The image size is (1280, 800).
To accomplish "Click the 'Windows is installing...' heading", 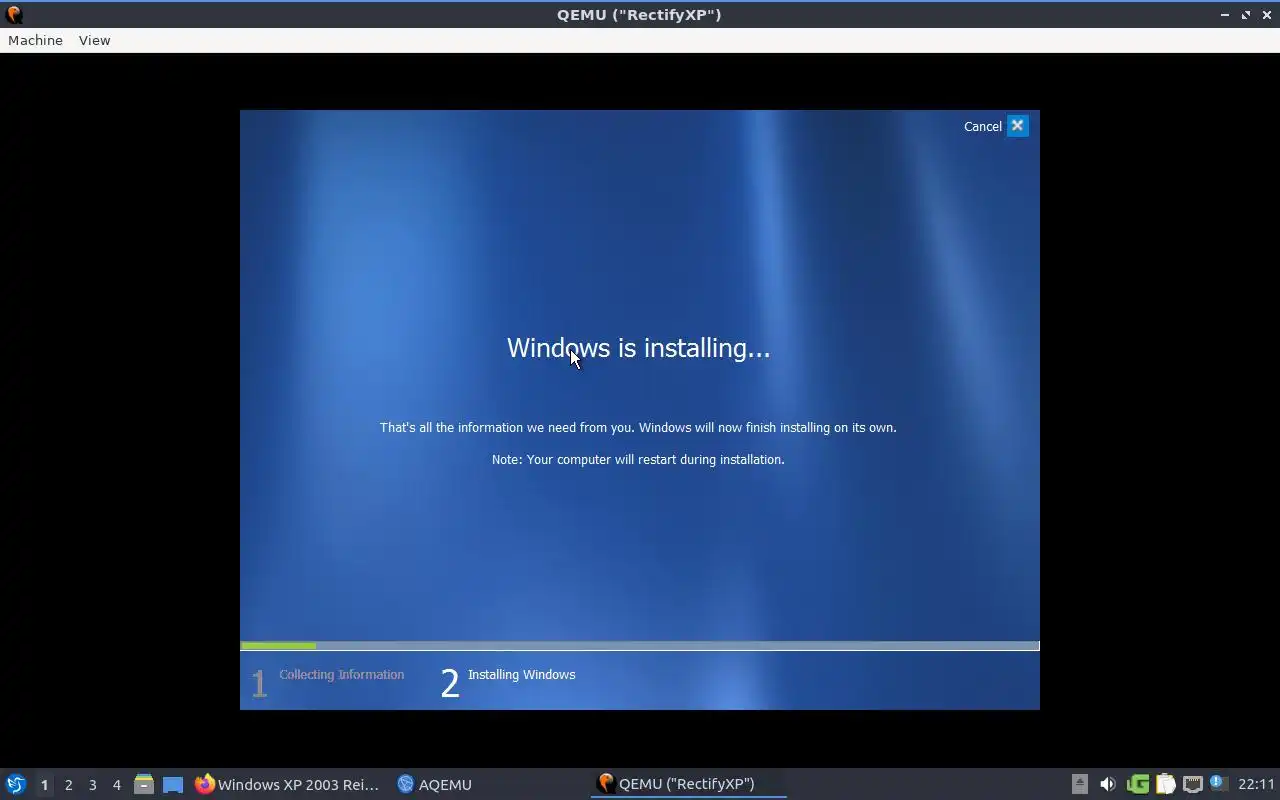I will coord(638,348).
